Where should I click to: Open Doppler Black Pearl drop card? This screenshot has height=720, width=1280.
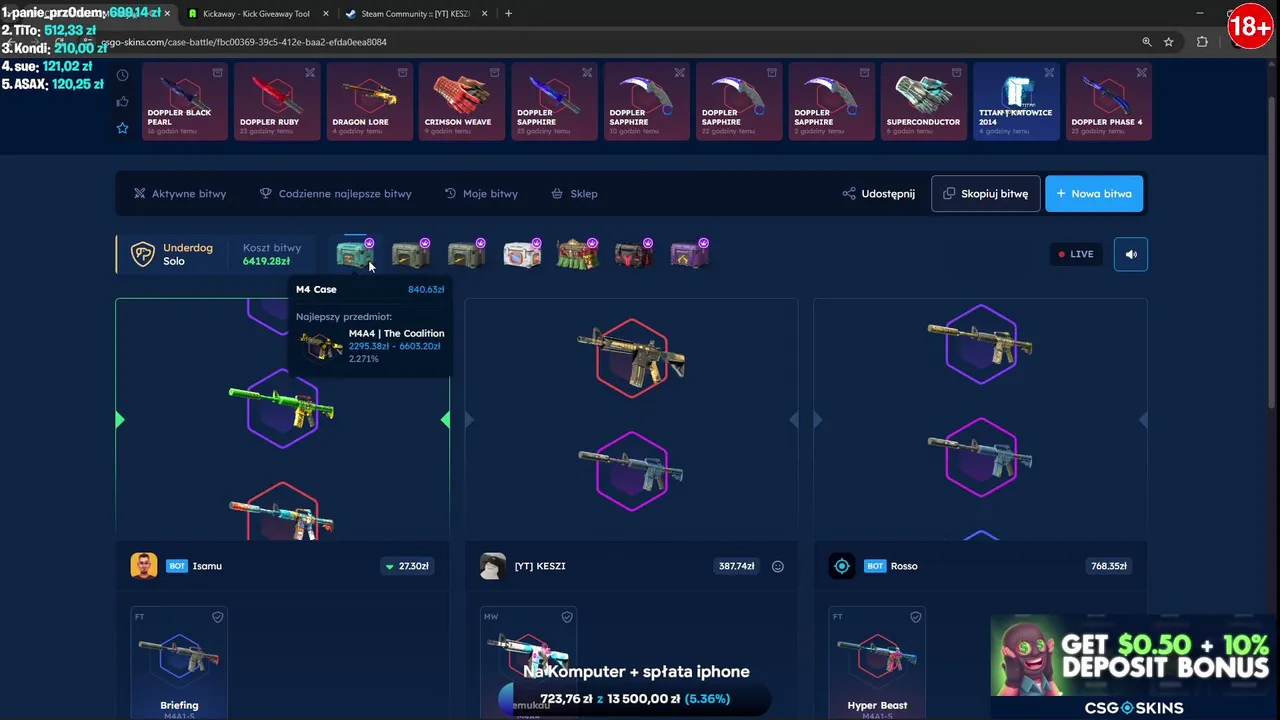point(185,101)
